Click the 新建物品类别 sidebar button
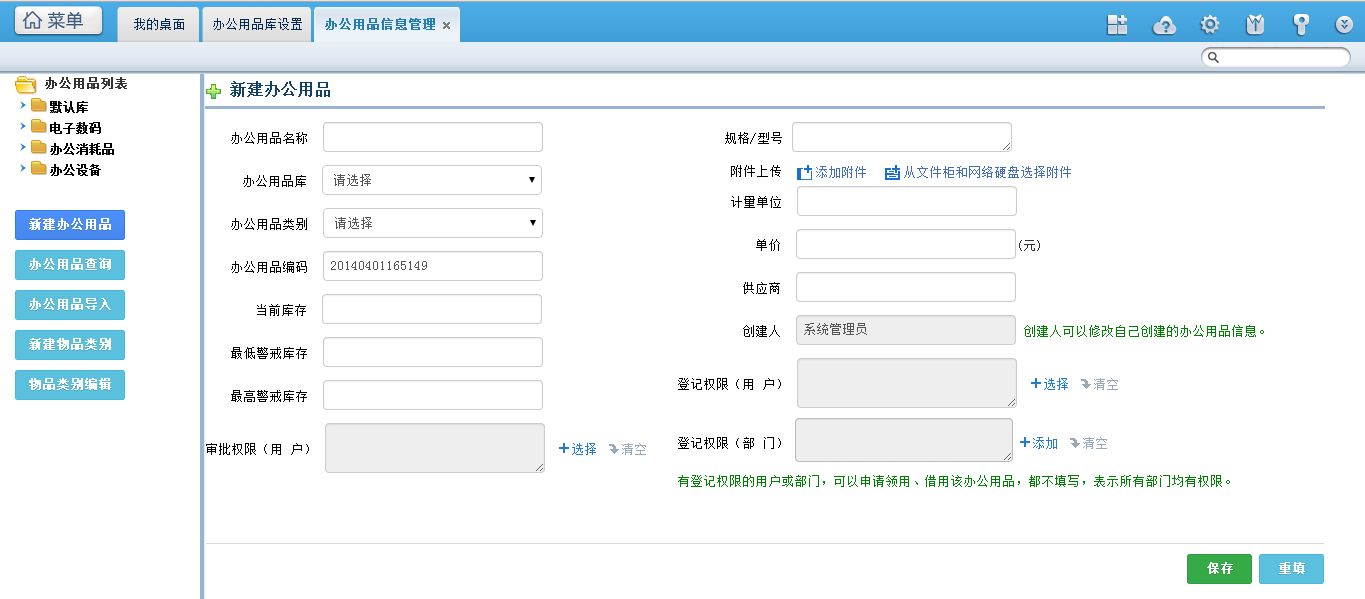Viewport: 1365px width, 599px height. tap(70, 345)
